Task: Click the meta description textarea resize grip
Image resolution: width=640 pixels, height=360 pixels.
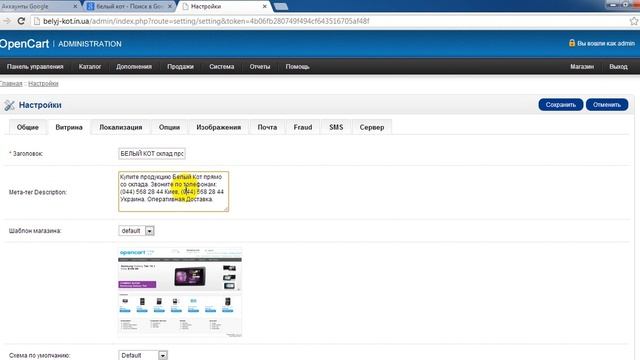Action: click(x=226, y=209)
